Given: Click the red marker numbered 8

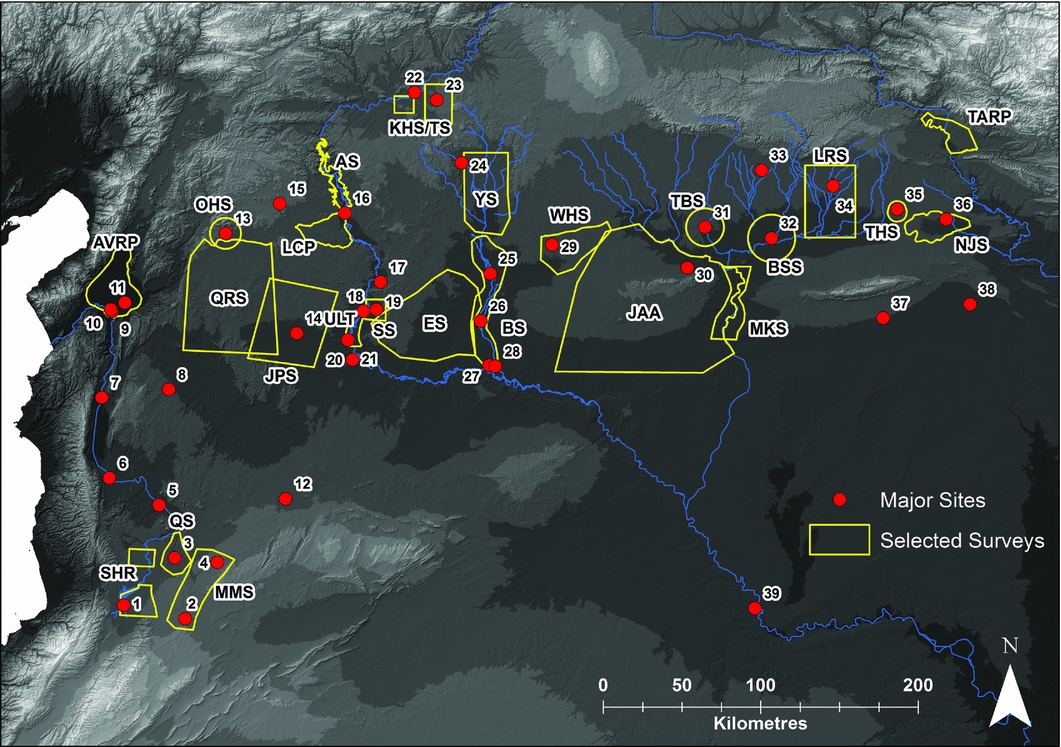Looking at the screenshot, I should pos(168,390).
